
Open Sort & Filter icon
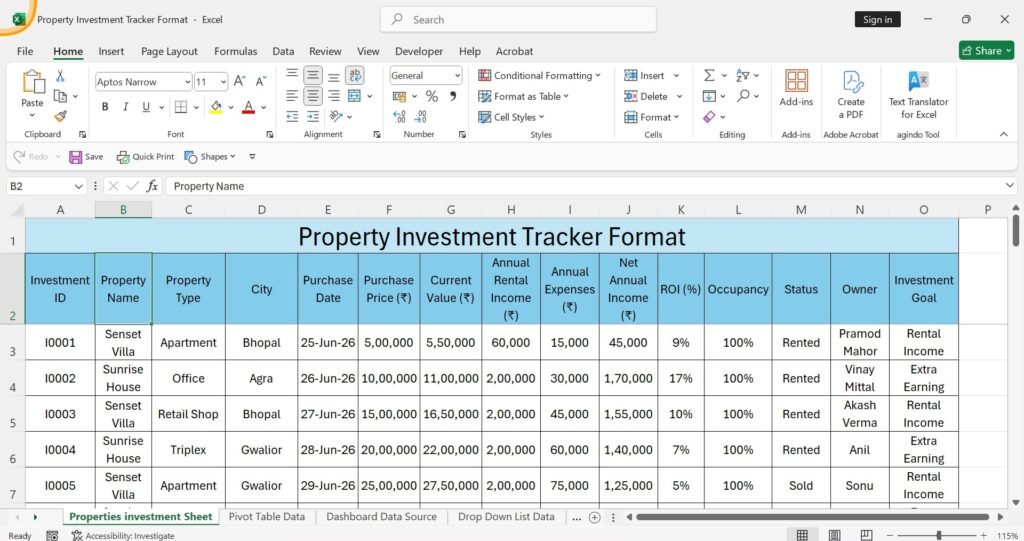point(743,76)
